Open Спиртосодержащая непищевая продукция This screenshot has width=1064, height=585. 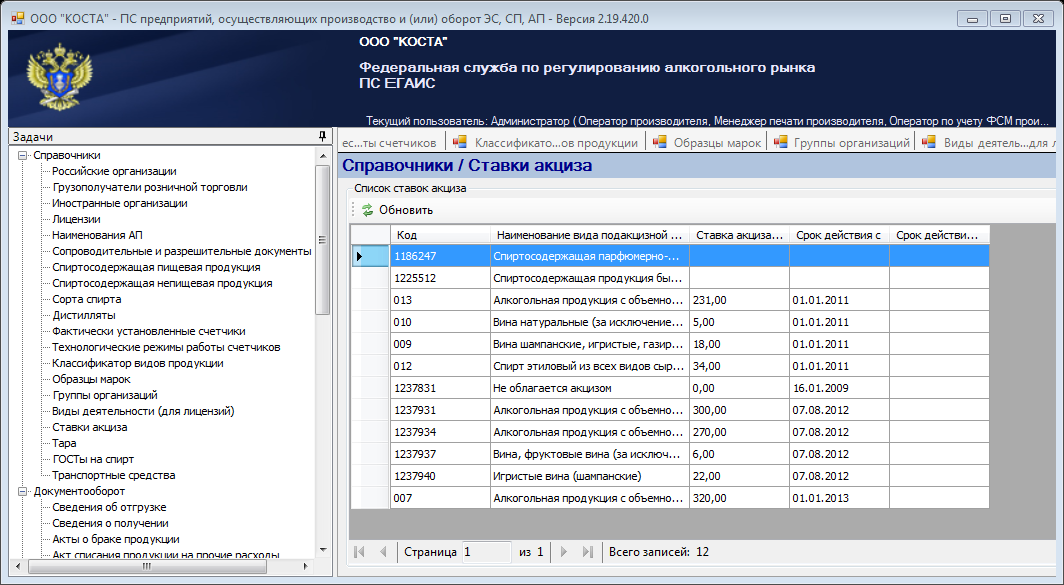coord(162,284)
